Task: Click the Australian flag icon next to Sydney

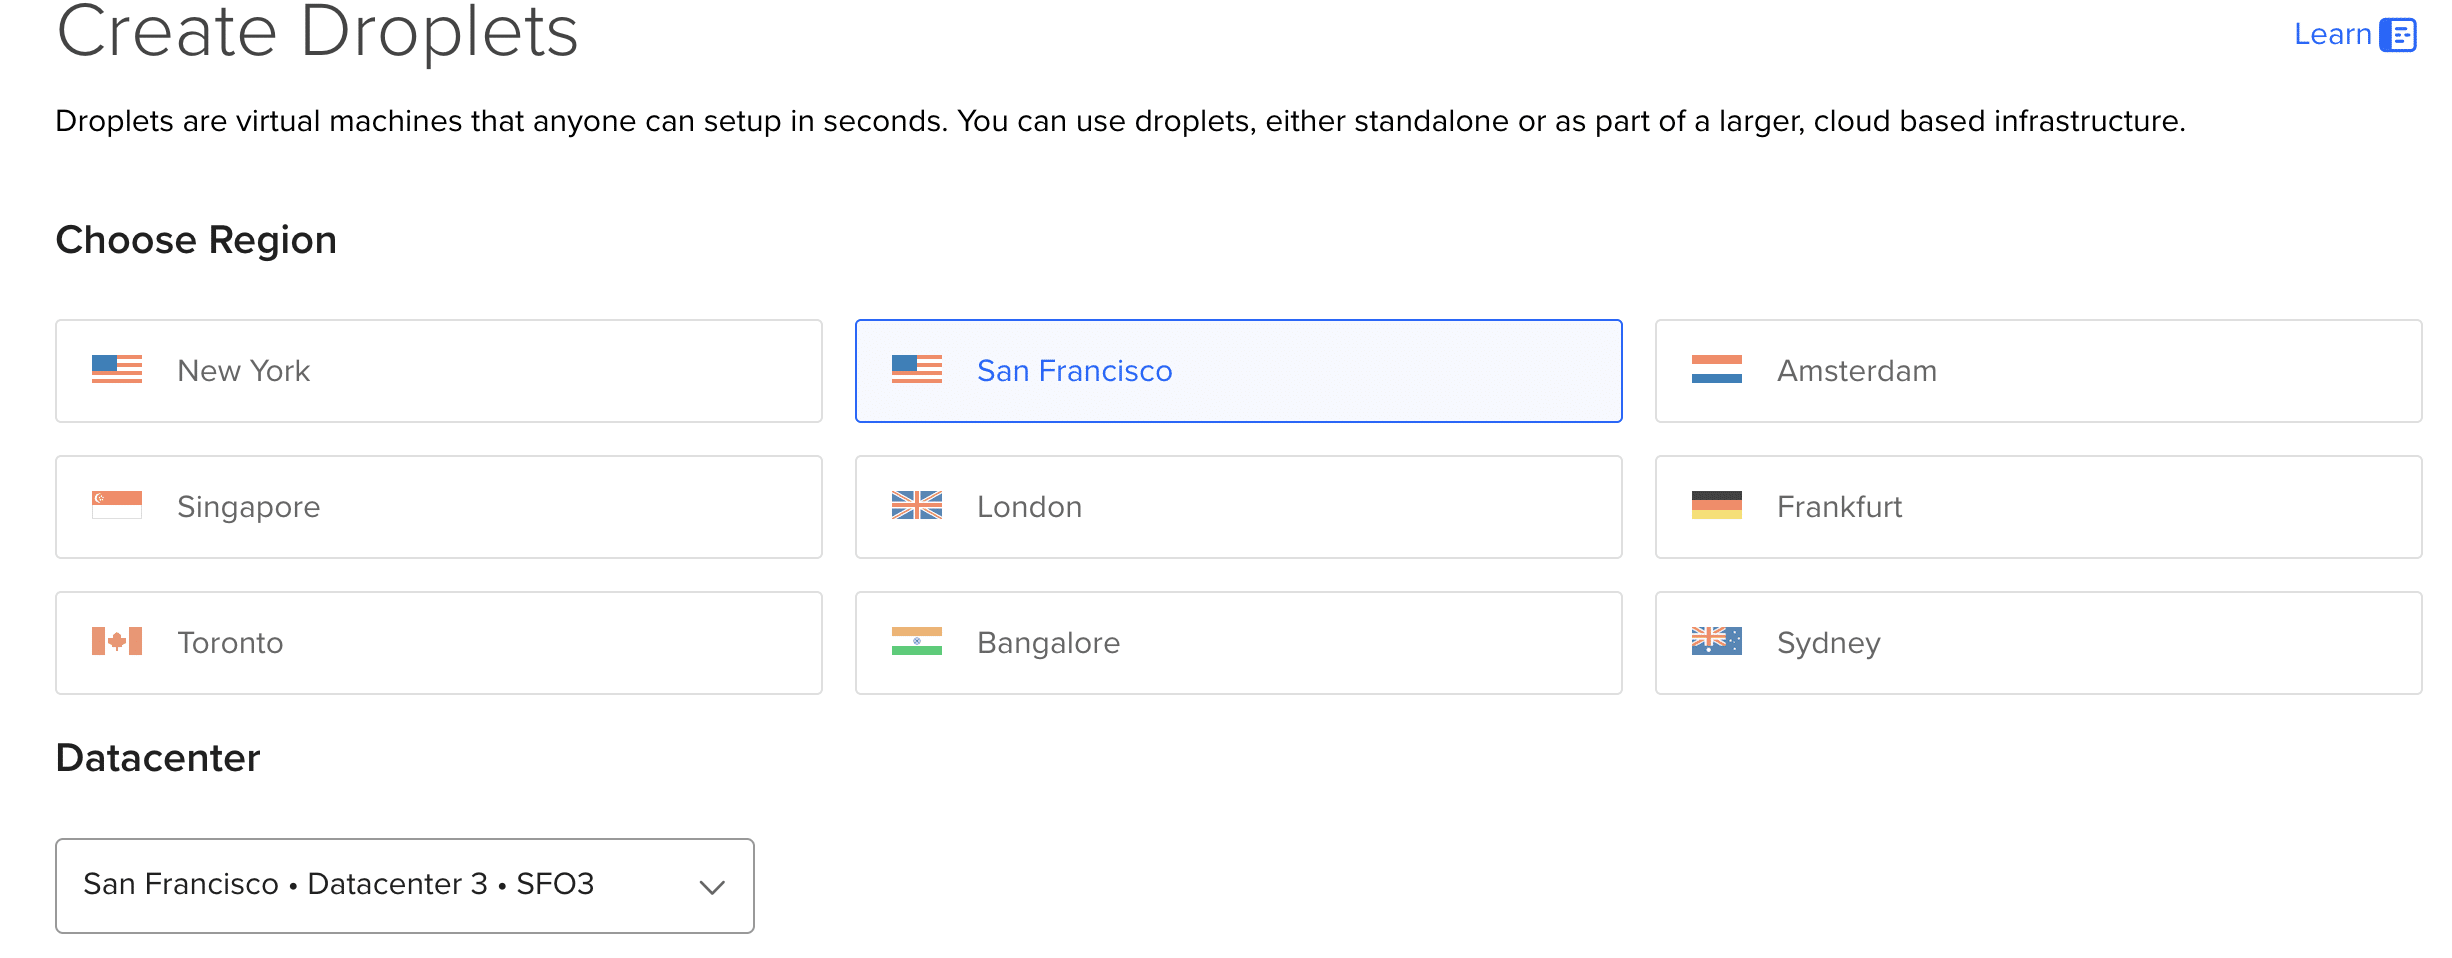Action: 1716,642
